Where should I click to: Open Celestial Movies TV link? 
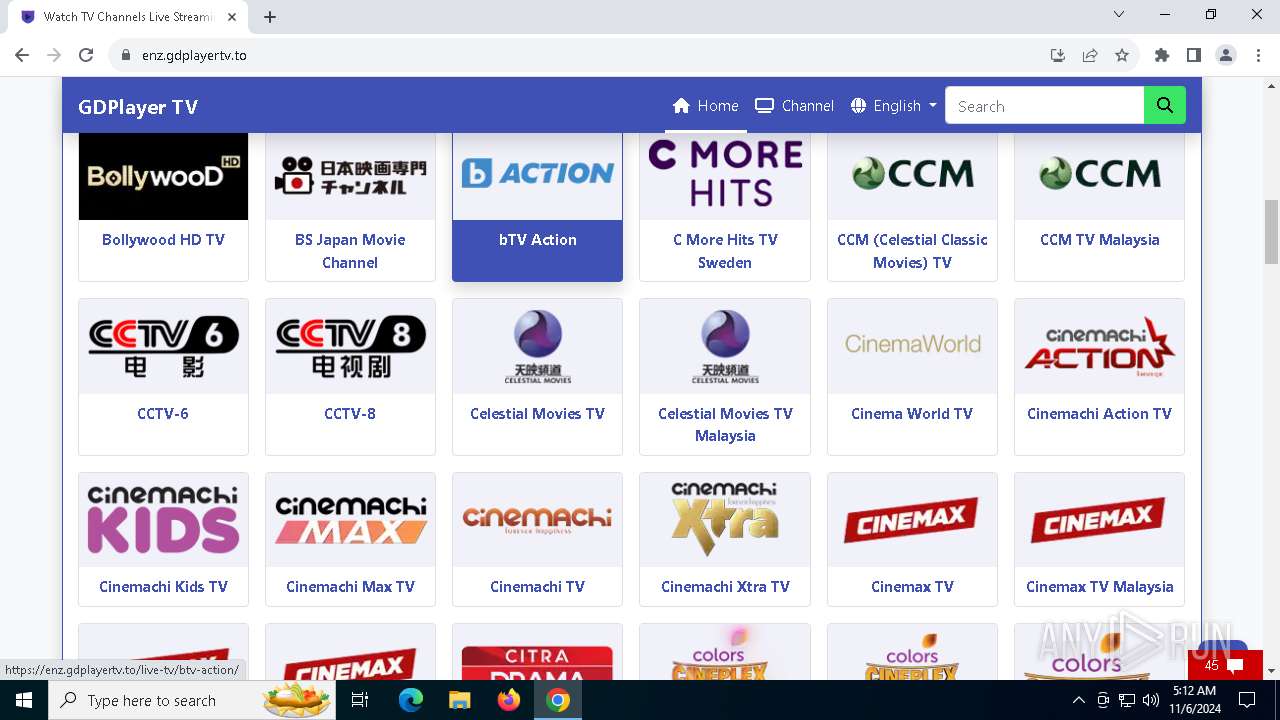[538, 413]
